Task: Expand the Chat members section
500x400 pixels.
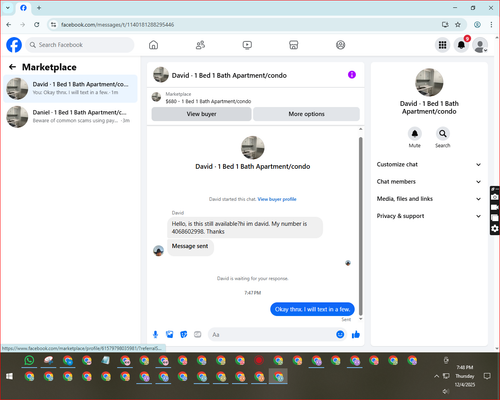Action: pos(429,182)
